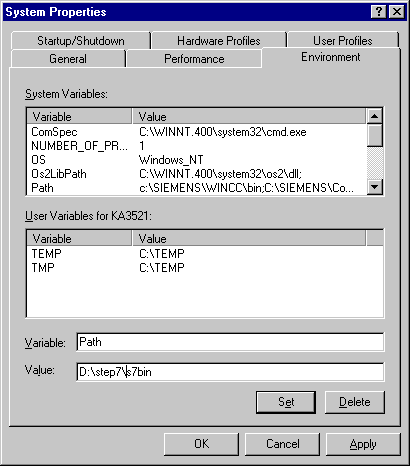
Task: Select the Path system variable row
Action: [x=197, y=188]
